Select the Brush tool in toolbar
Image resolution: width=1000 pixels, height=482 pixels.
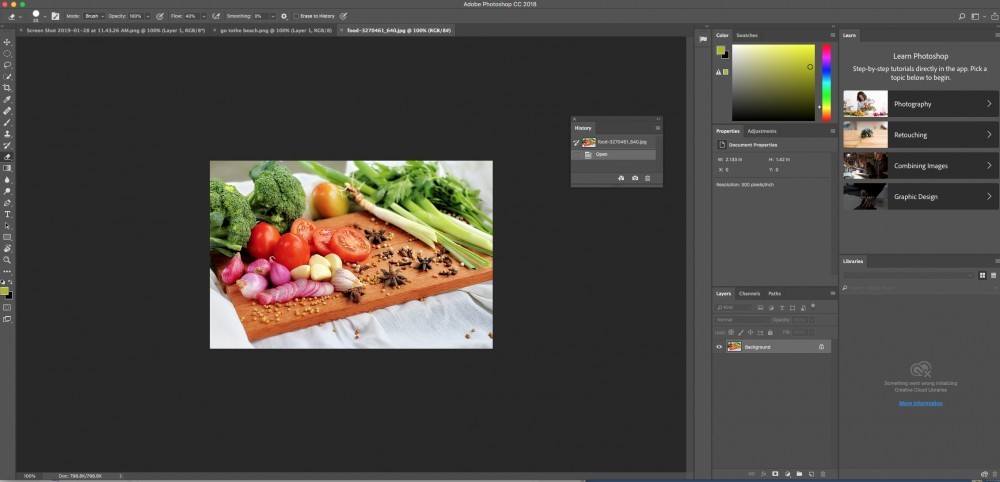pyautogui.click(x=8, y=122)
